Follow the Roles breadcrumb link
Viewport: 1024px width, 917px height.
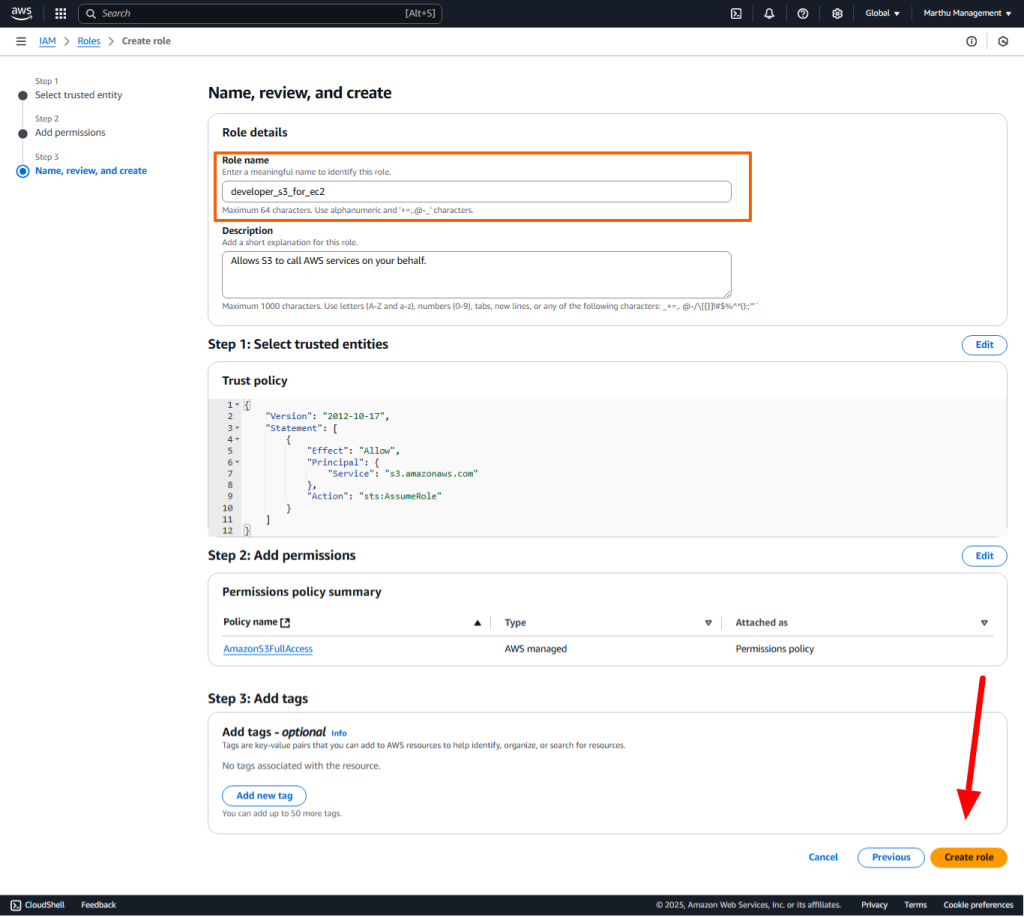(89, 41)
